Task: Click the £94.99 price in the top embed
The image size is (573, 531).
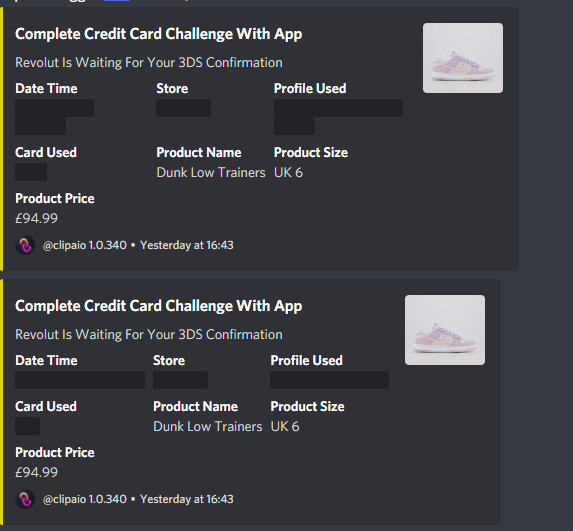Action: 37,218
